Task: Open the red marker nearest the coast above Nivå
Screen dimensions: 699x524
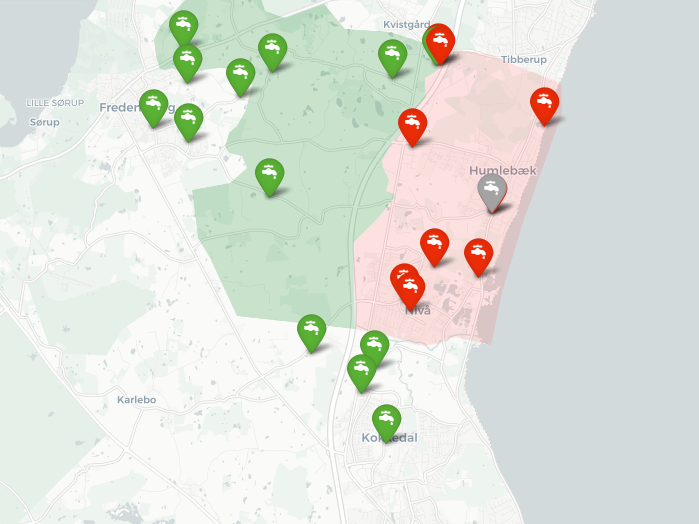Action: 479,256
